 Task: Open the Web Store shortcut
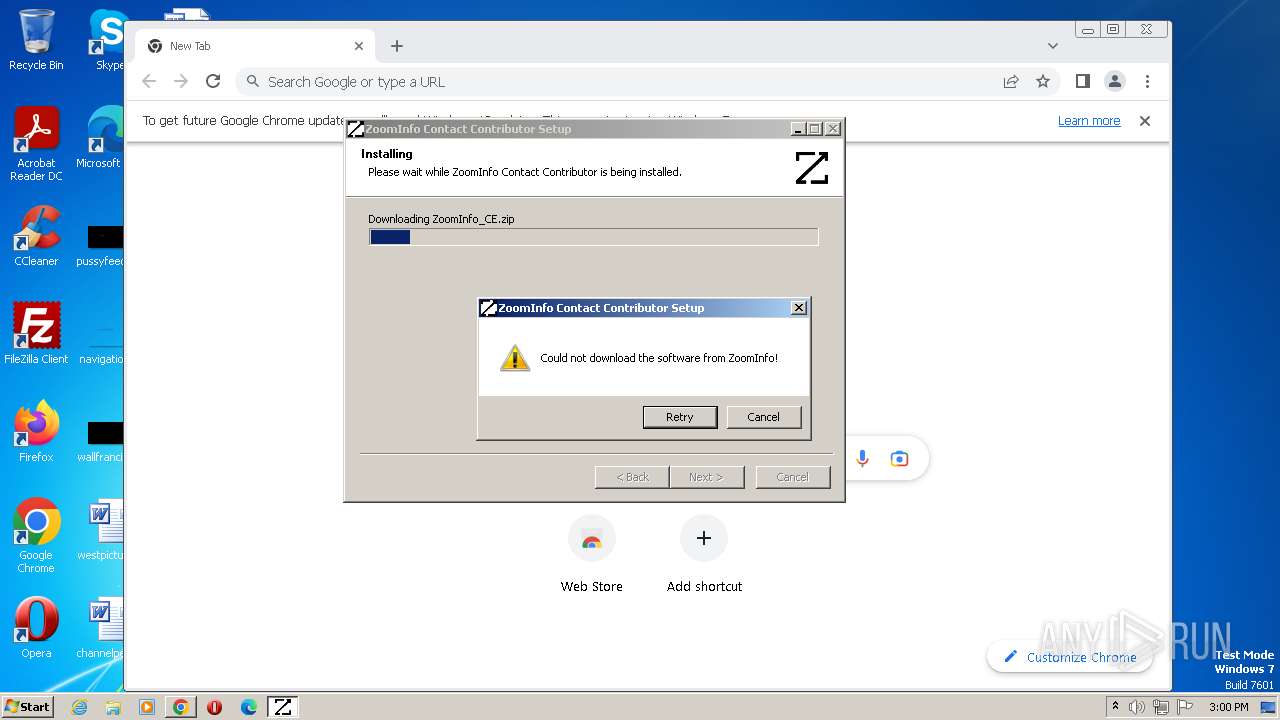click(592, 556)
